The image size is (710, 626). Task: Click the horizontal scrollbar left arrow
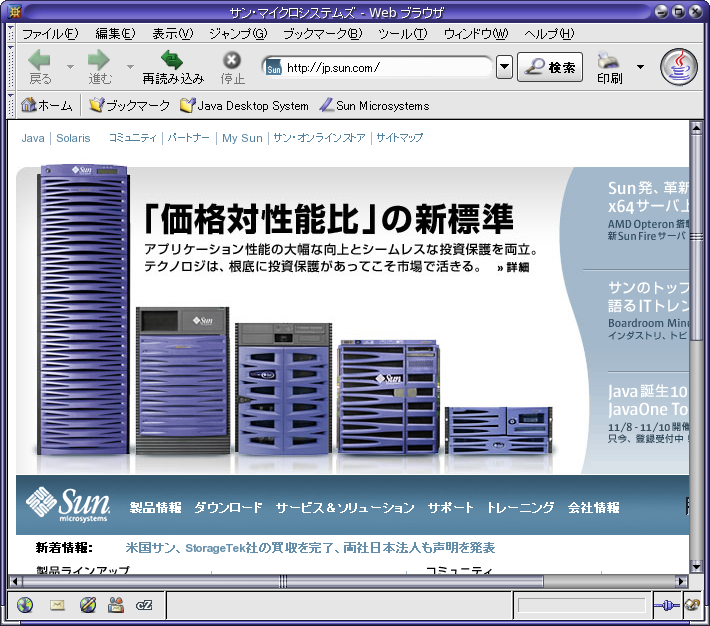pos(15,581)
